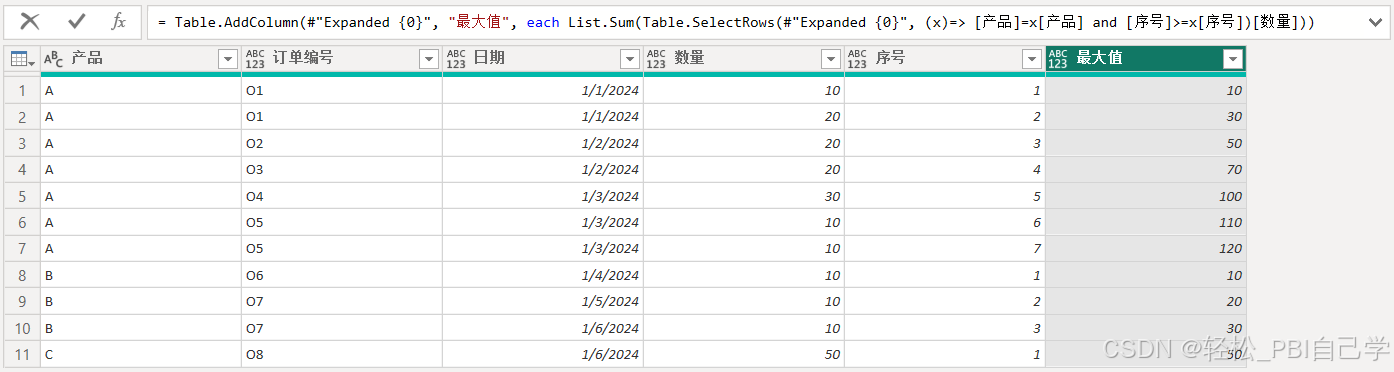The image size is (1394, 372).
Task: Click the 1/5/2024 date cell
Action: coord(543,301)
